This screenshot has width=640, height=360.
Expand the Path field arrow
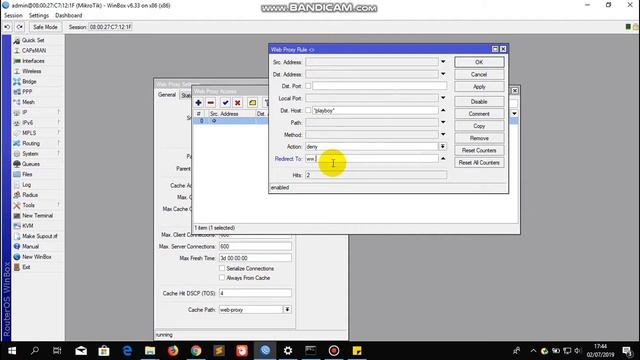pos(443,122)
